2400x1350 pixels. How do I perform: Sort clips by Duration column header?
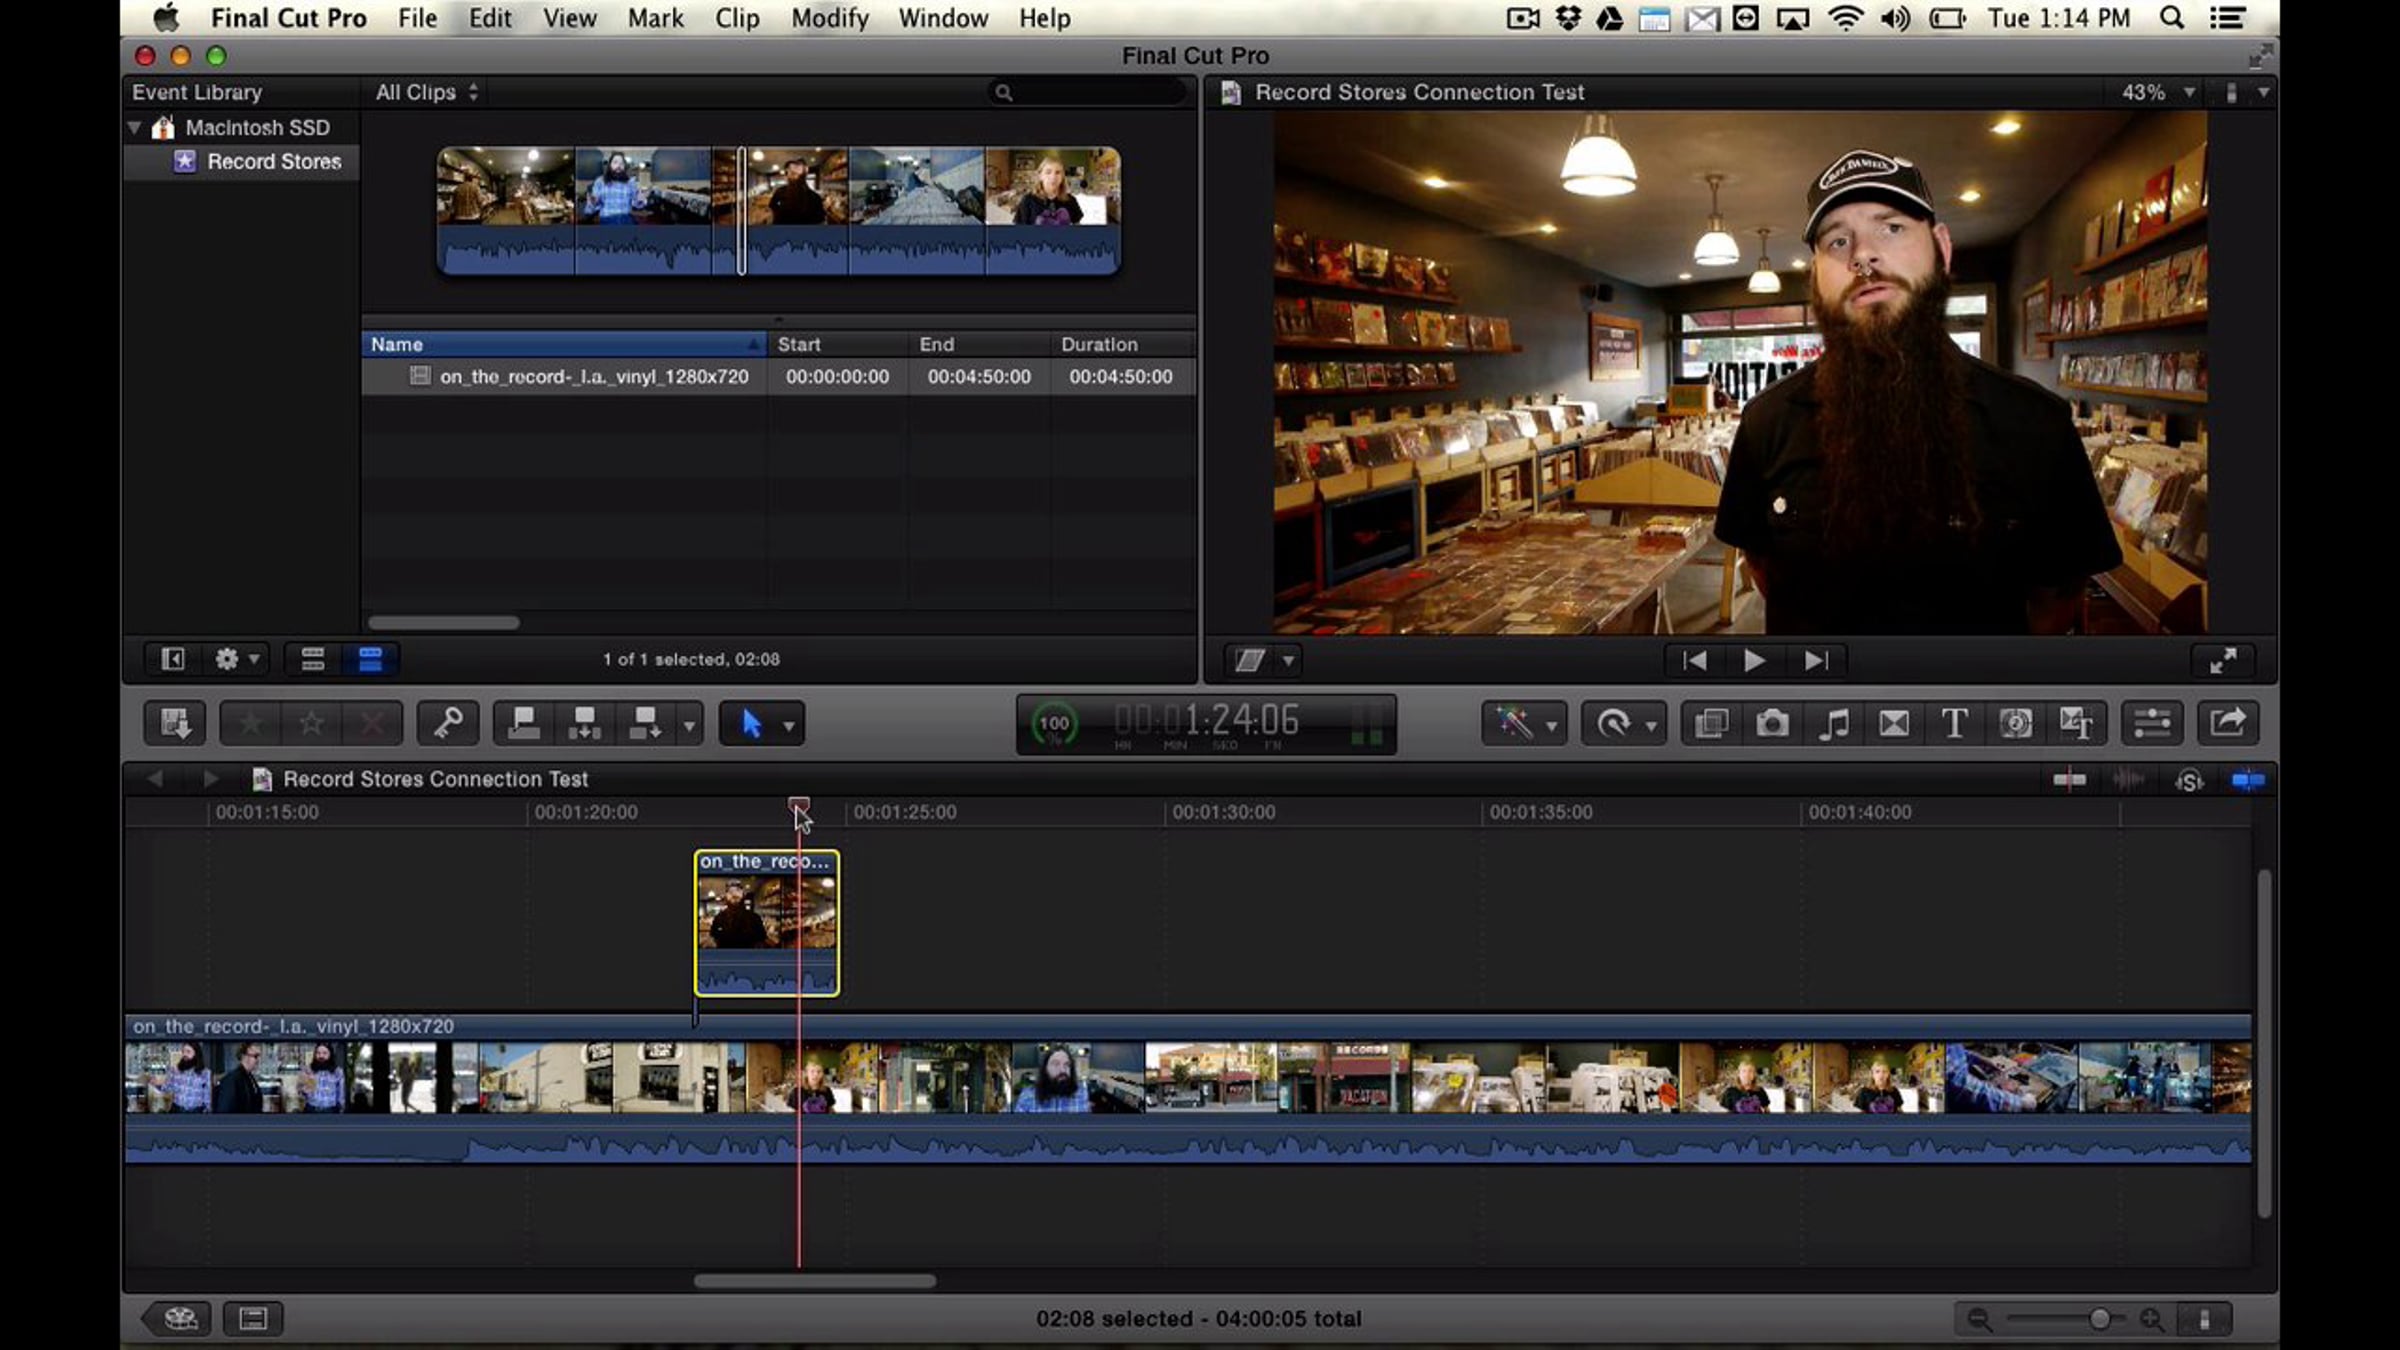tap(1123, 344)
